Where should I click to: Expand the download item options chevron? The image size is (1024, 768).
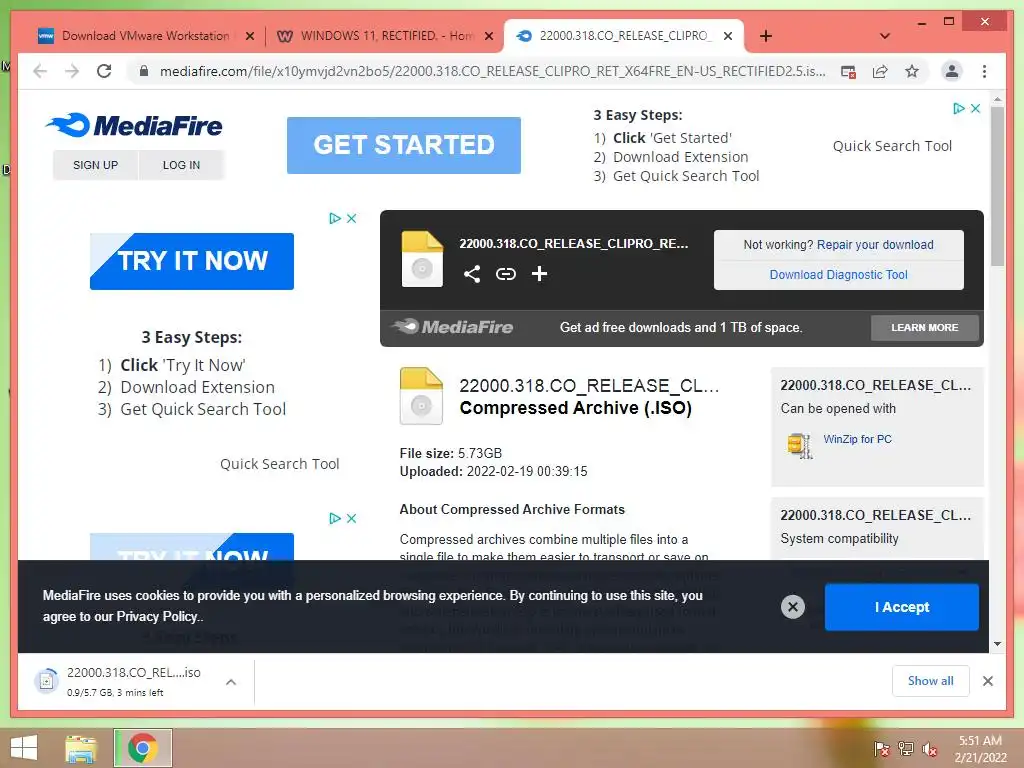coord(231,682)
